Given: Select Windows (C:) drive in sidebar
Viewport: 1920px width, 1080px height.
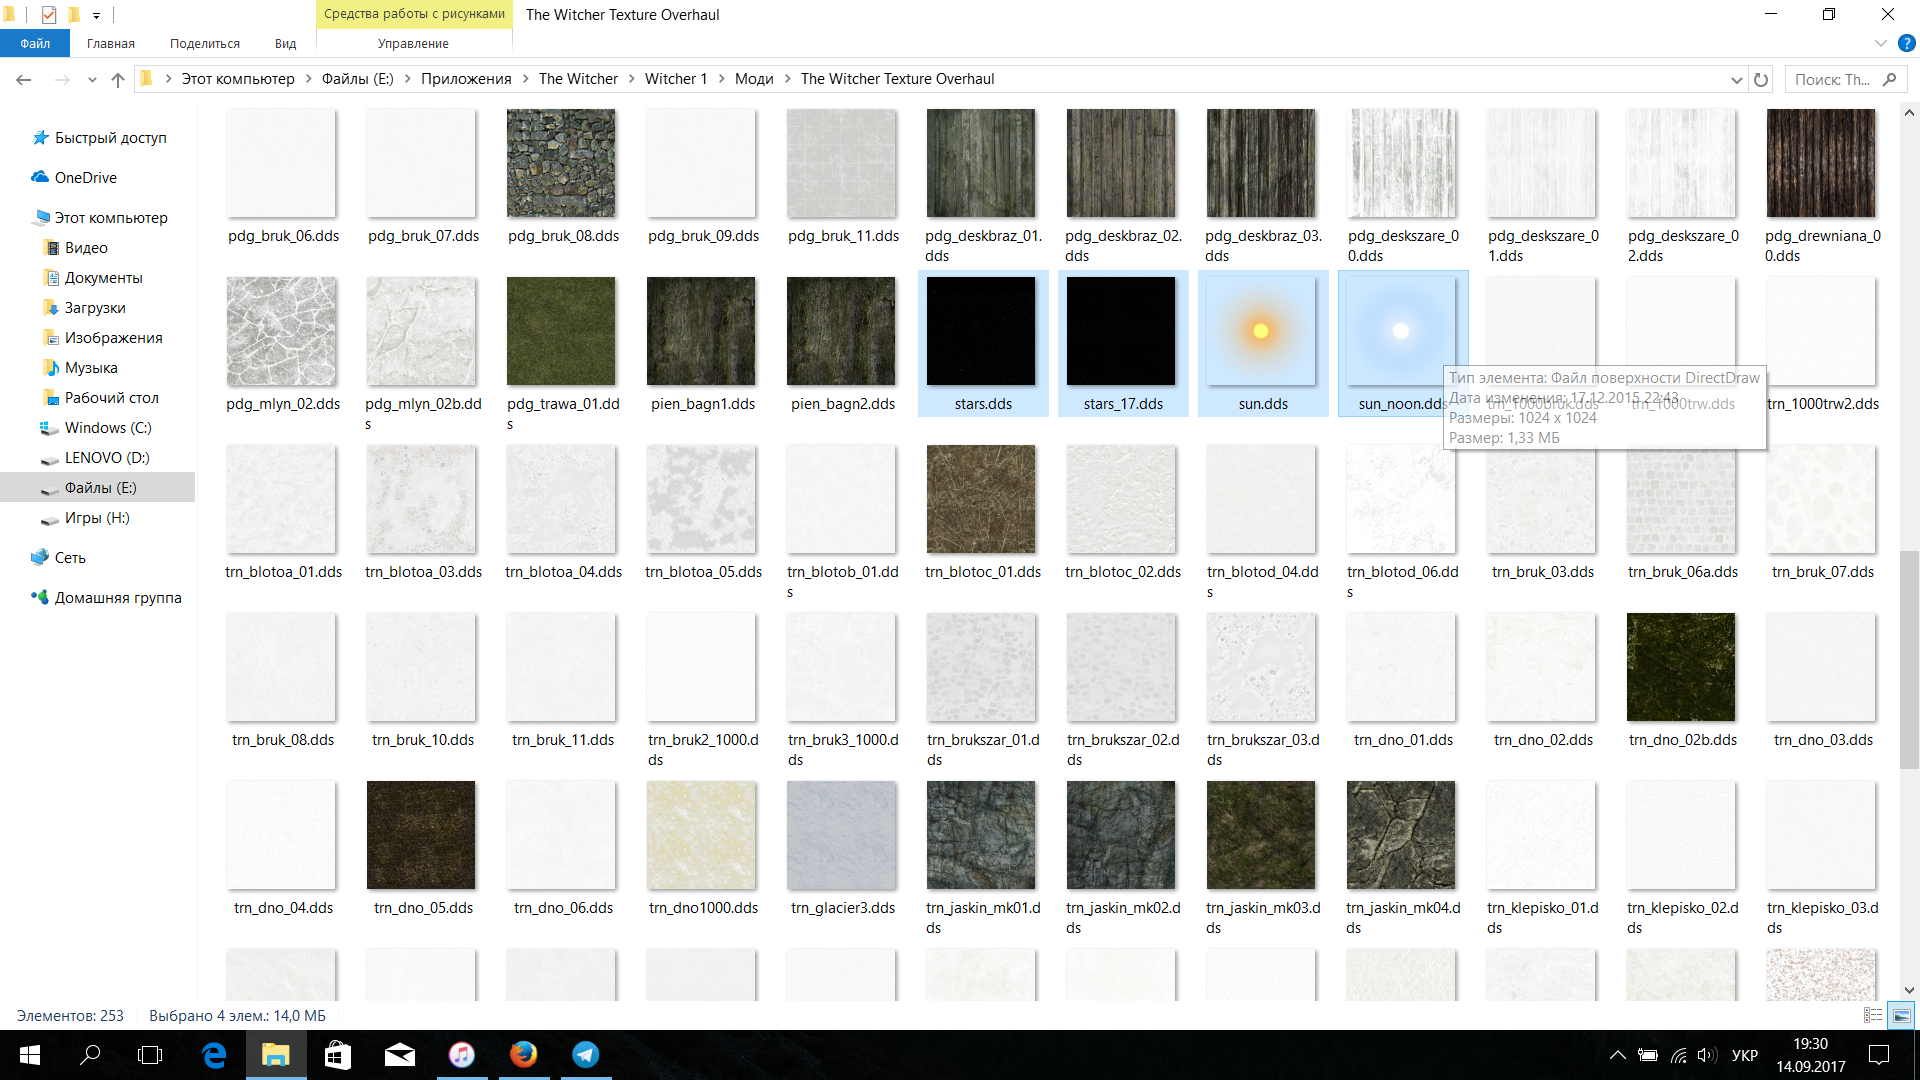Looking at the screenshot, I should tap(108, 428).
